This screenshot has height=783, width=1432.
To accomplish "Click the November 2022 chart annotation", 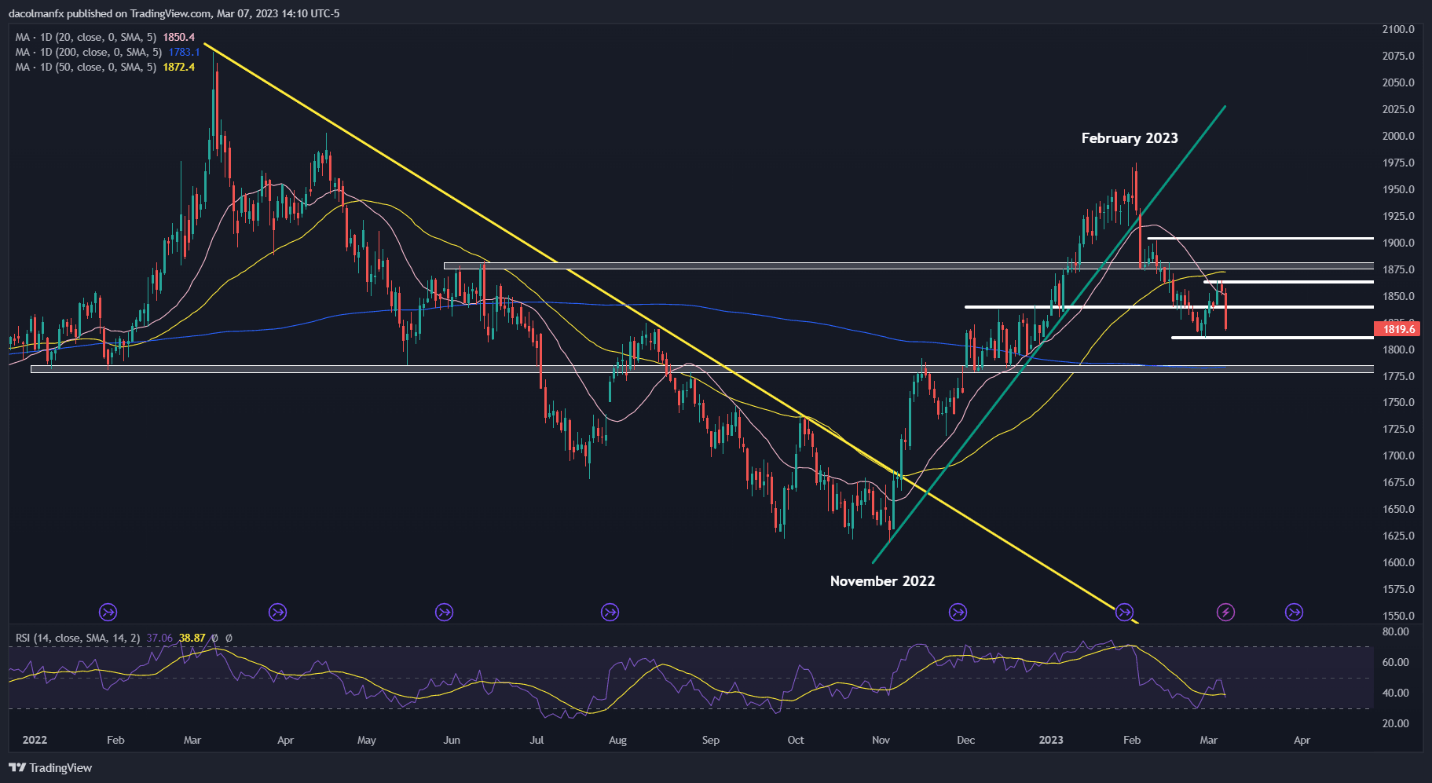I will (882, 580).
